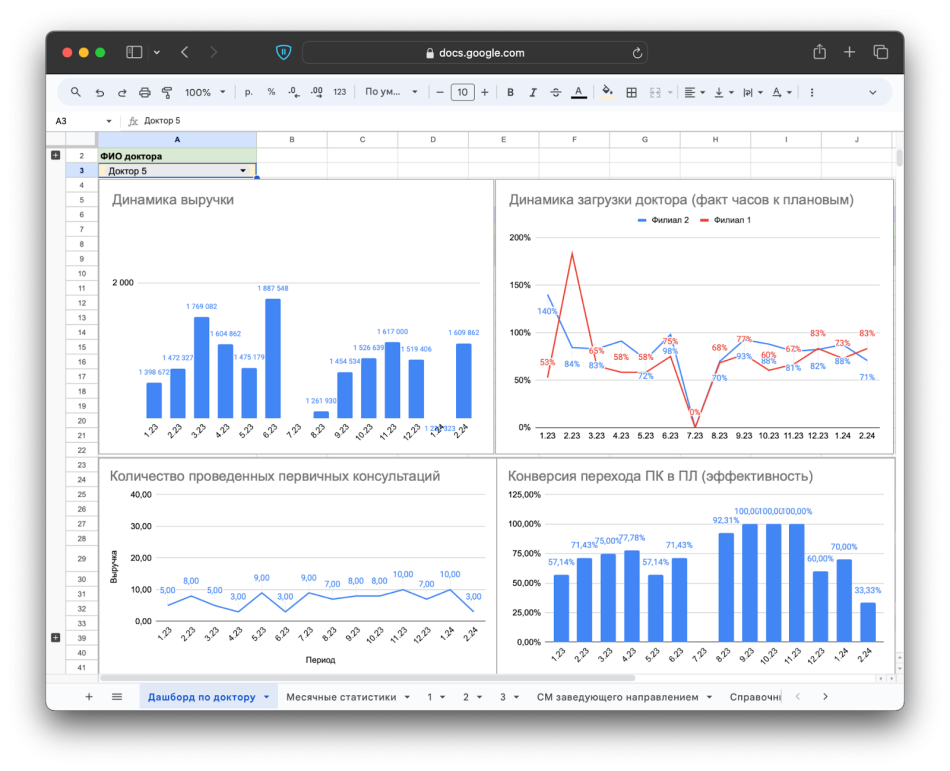Show the Safari tab overview
950x771 pixels.
pyautogui.click(x=880, y=52)
